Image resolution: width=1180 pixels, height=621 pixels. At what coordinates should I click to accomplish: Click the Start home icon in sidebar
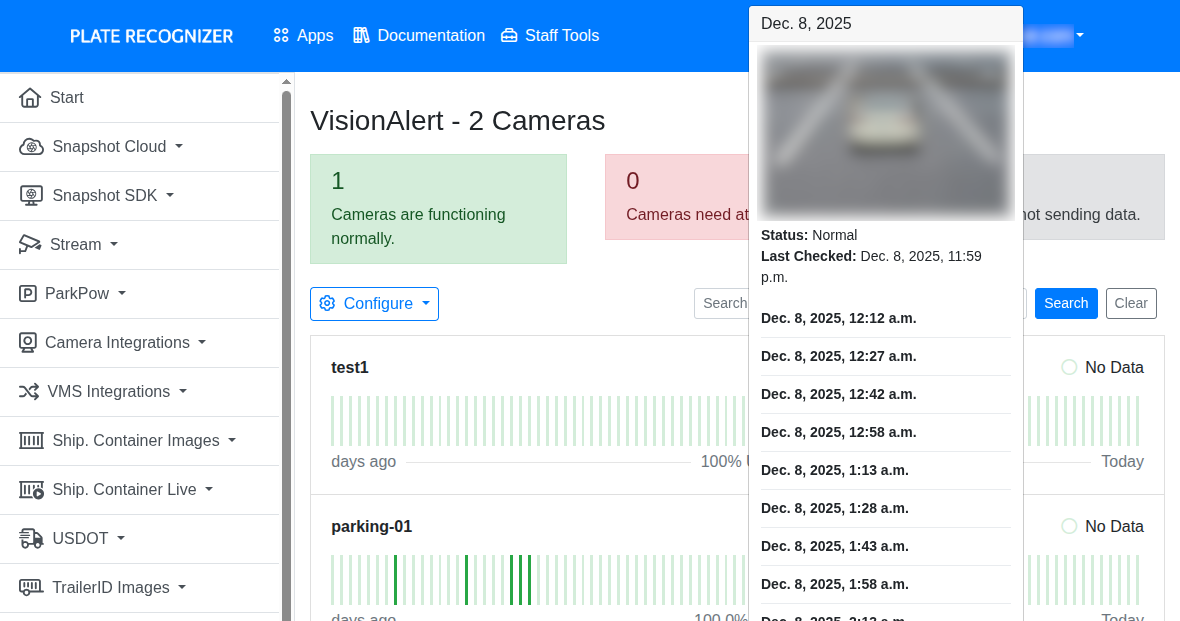[30, 98]
